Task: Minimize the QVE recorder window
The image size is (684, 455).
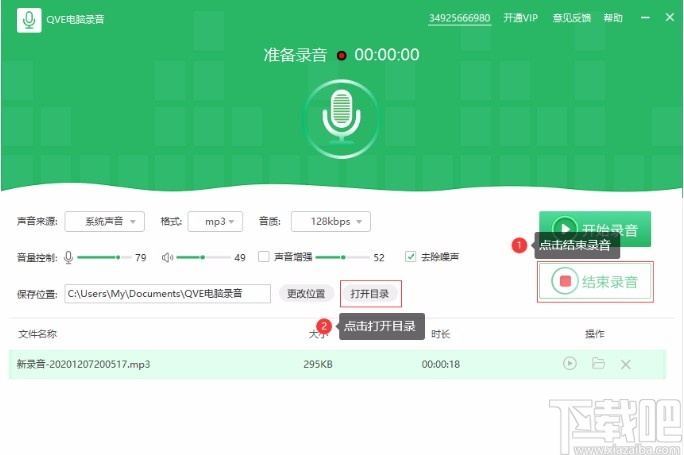Action: click(x=646, y=17)
